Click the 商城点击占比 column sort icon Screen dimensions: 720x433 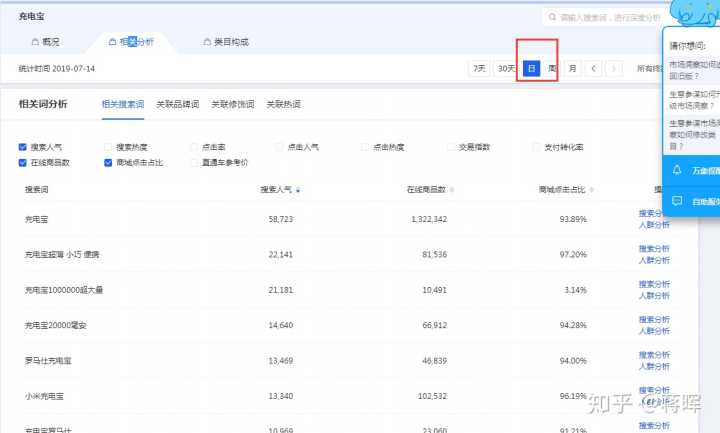[591, 189]
